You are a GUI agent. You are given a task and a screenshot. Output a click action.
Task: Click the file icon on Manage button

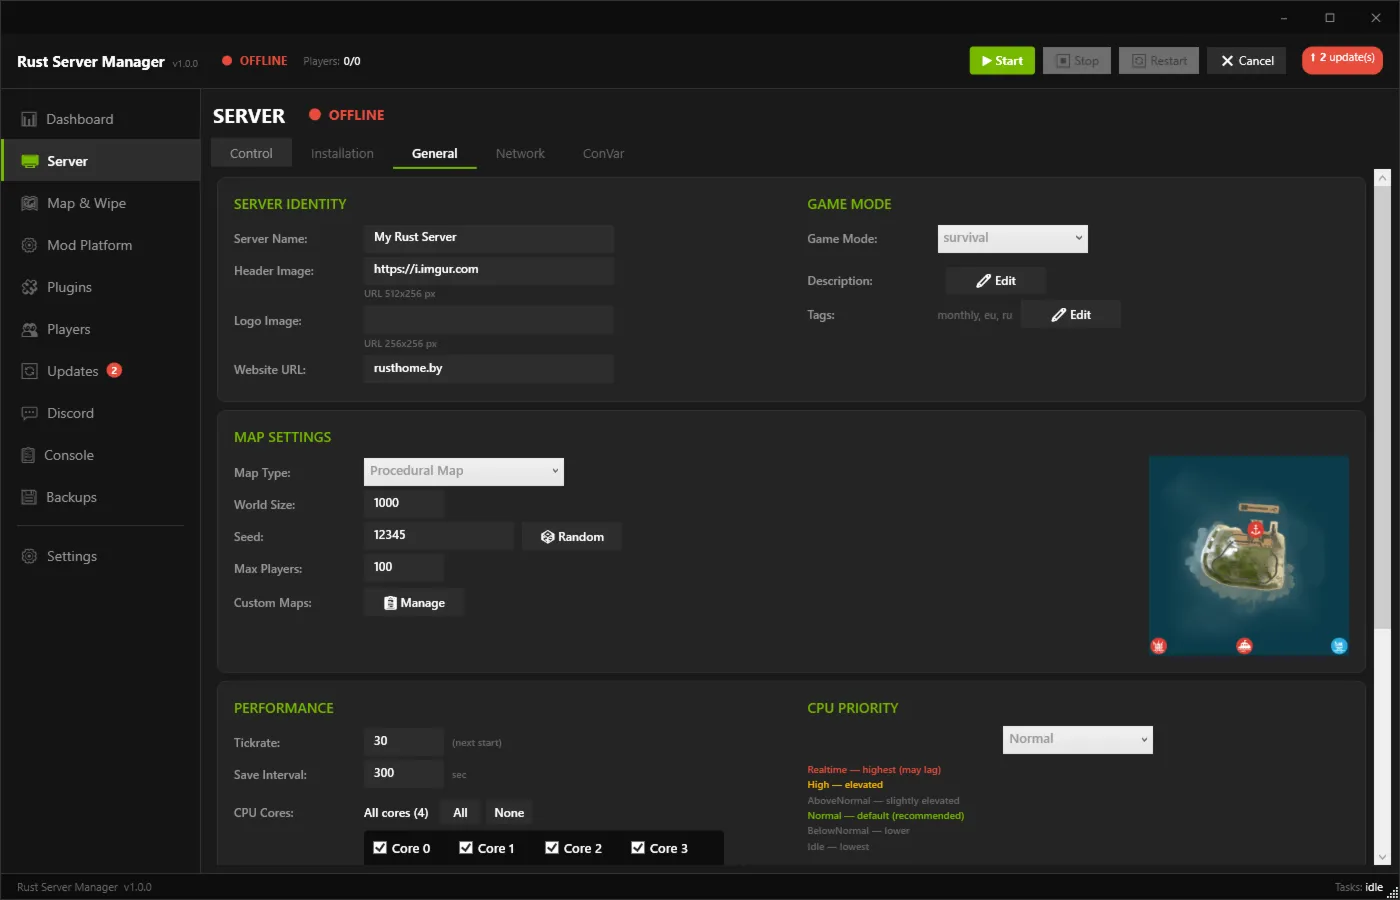point(390,603)
